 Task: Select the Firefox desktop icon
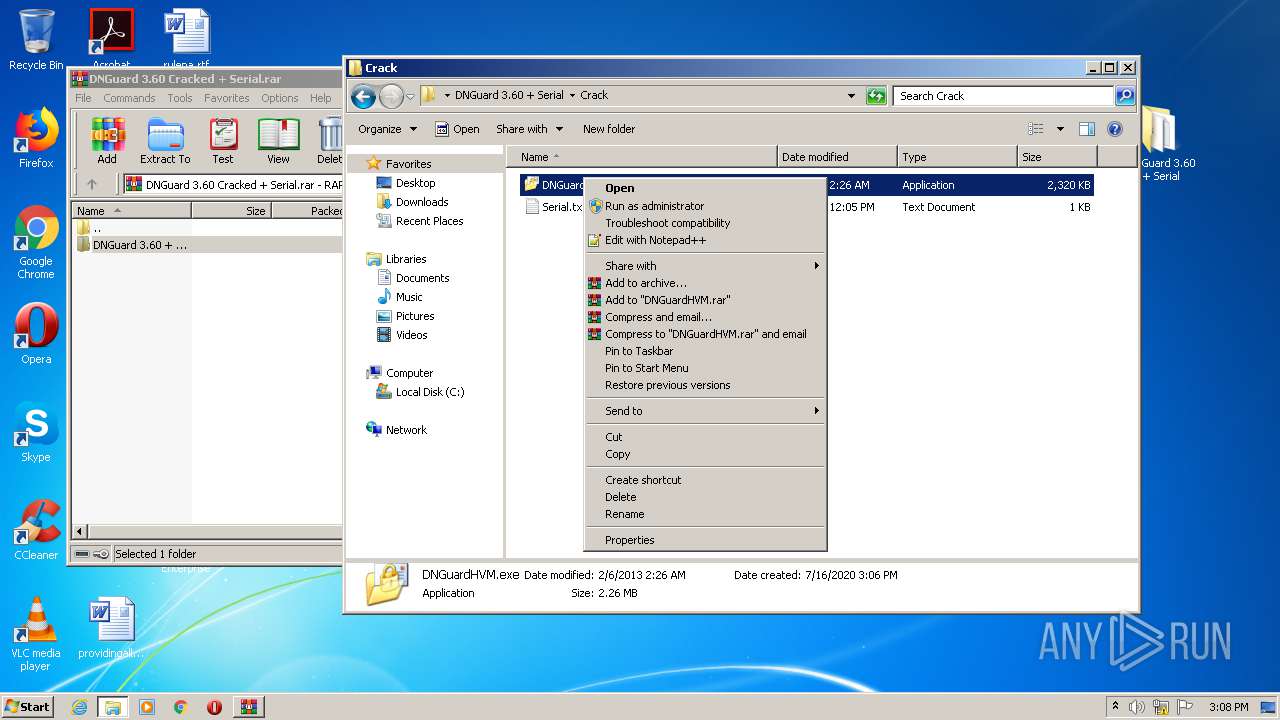[x=36, y=138]
